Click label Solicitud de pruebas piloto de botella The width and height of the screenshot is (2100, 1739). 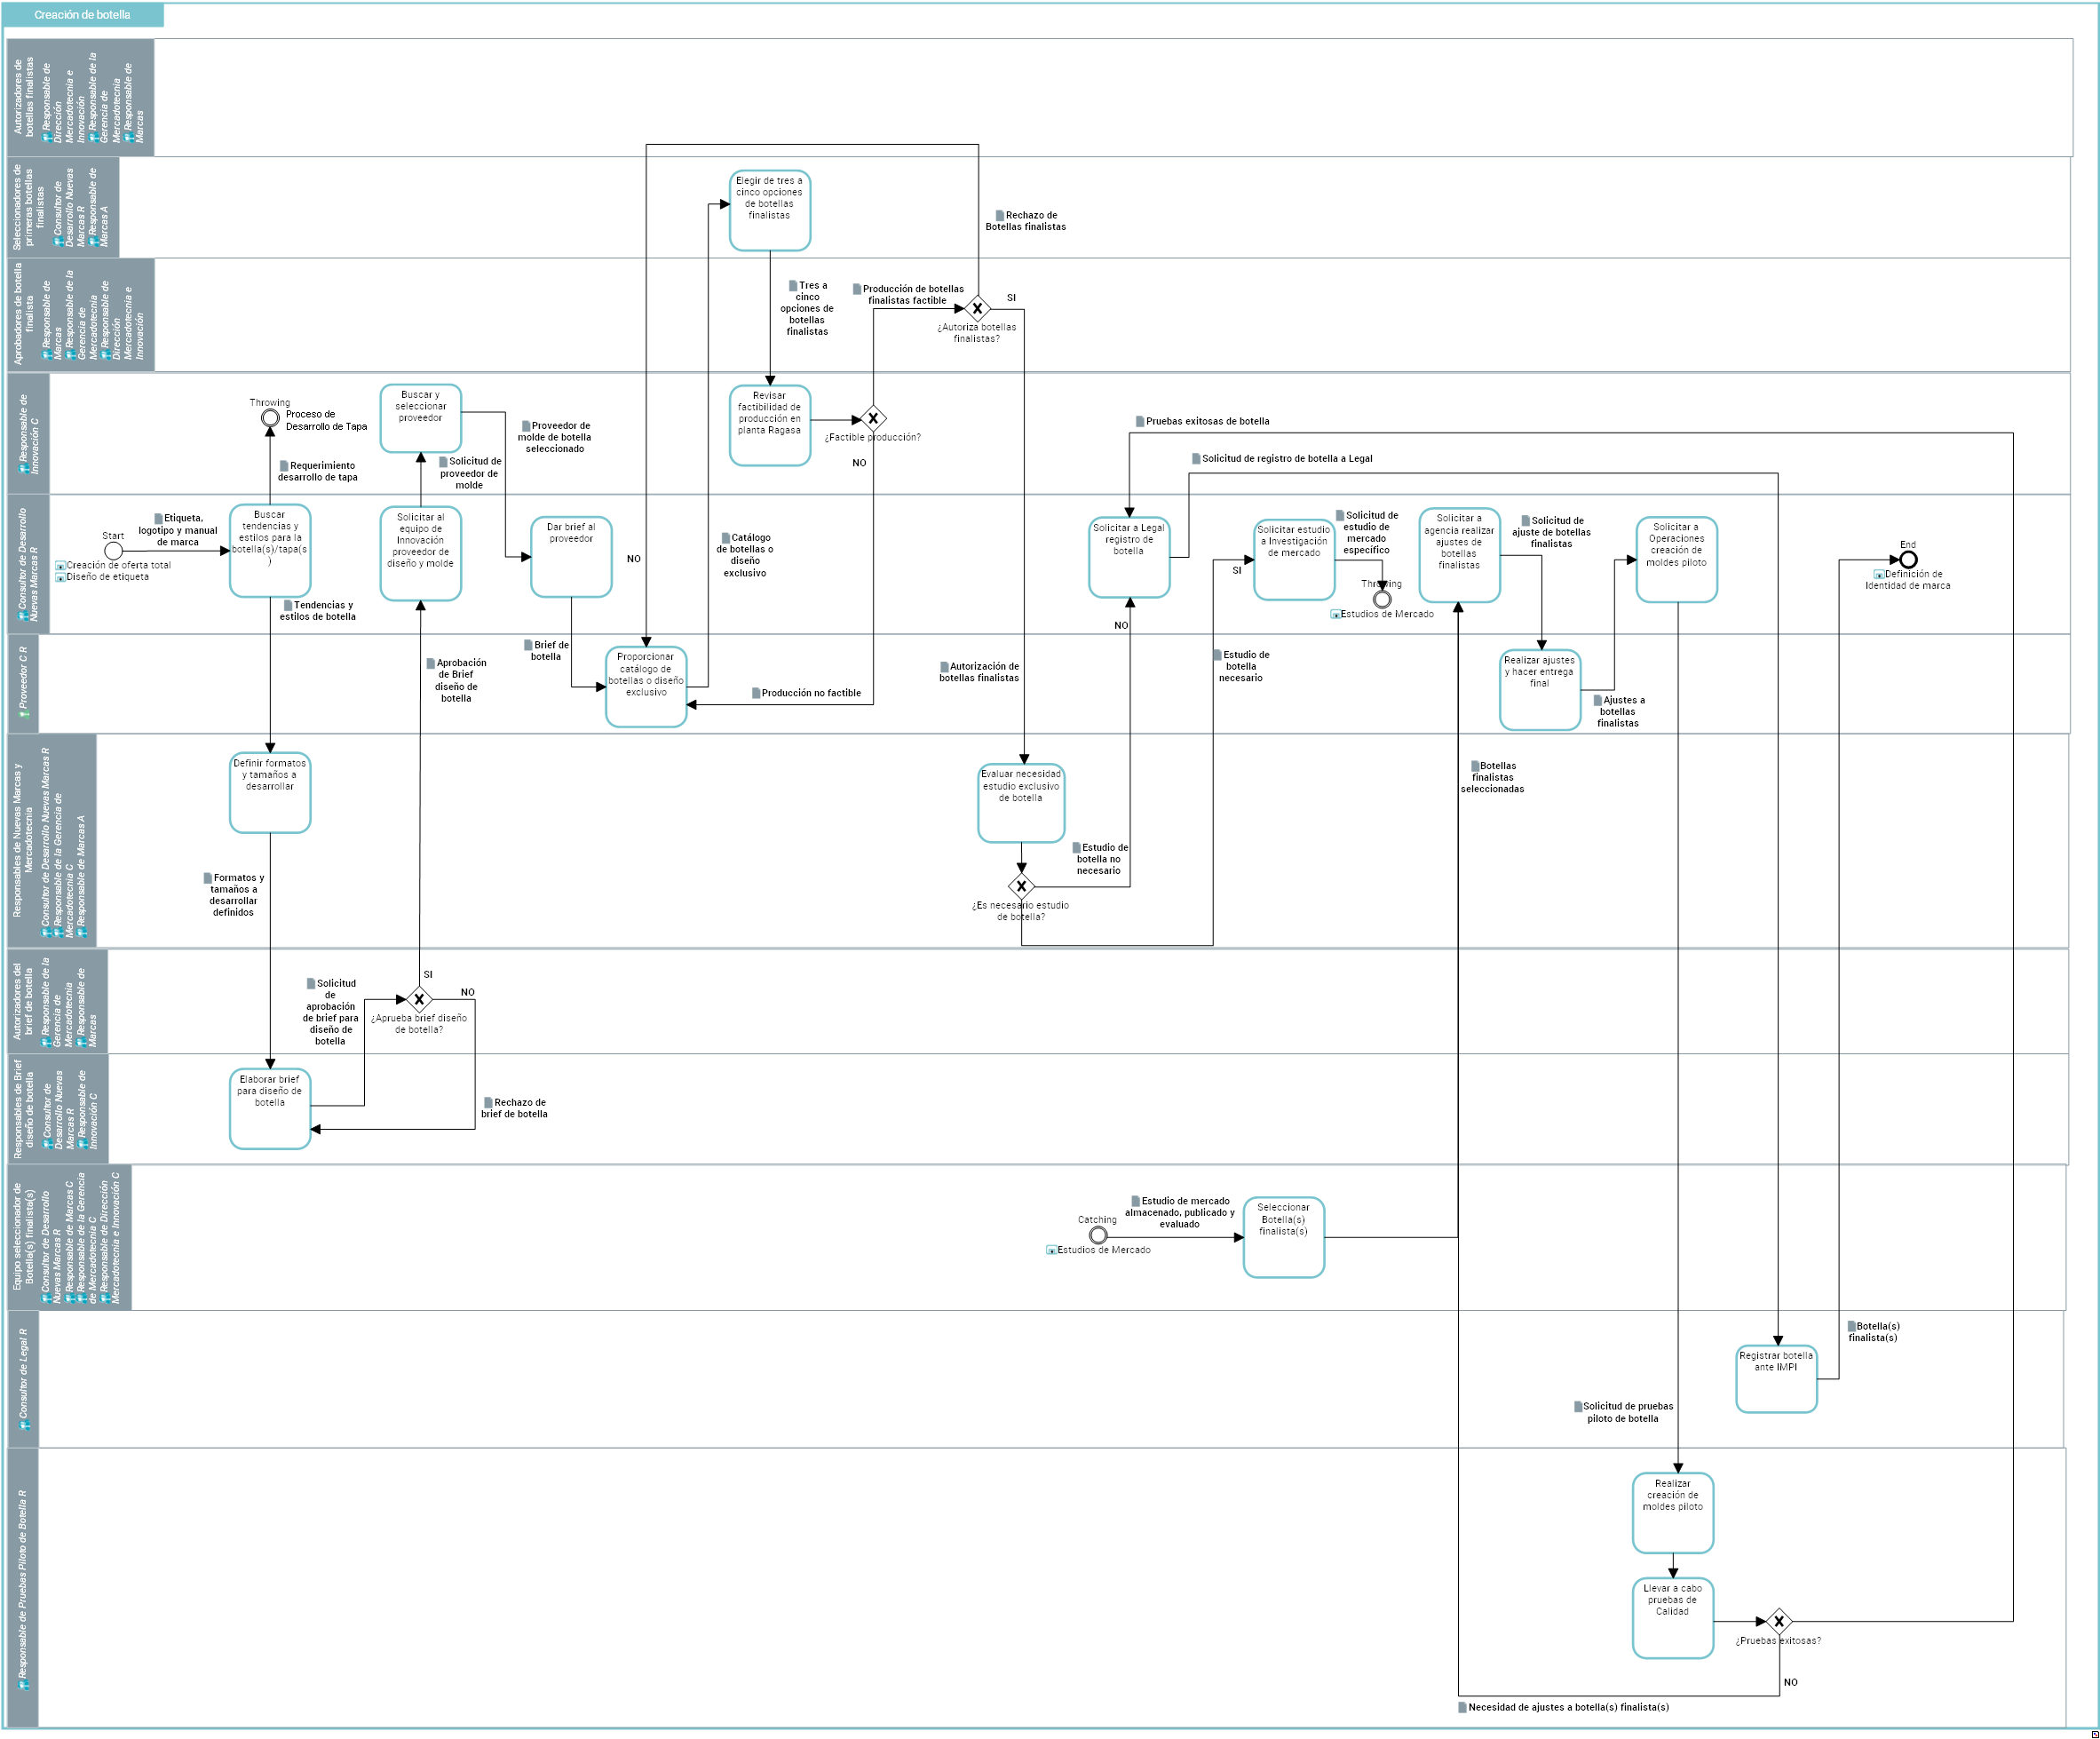click(x=1623, y=1412)
